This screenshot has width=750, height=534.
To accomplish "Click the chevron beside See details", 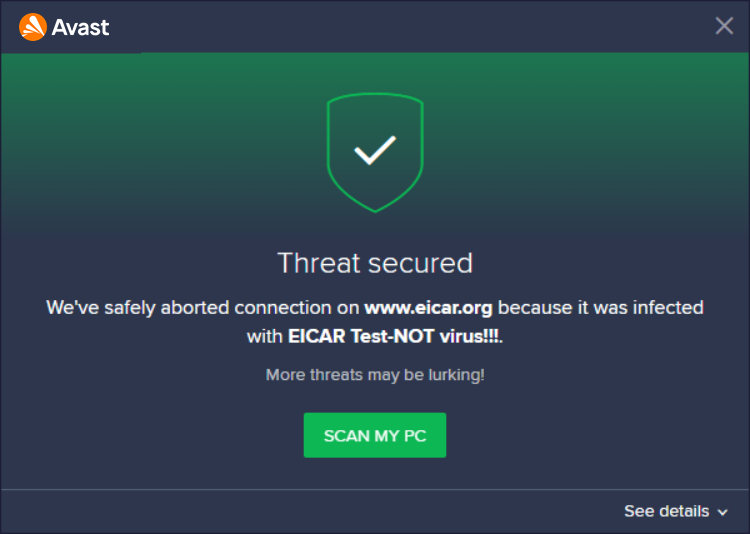I will (722, 512).
